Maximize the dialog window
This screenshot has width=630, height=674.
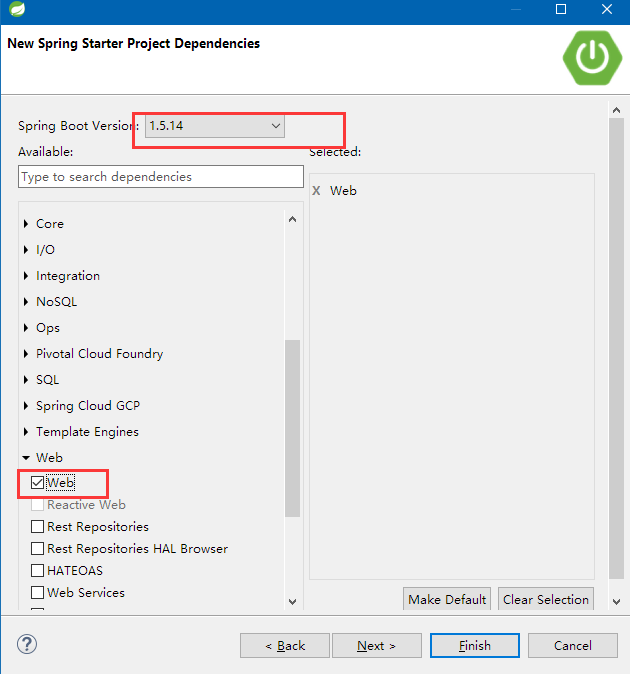560,9
